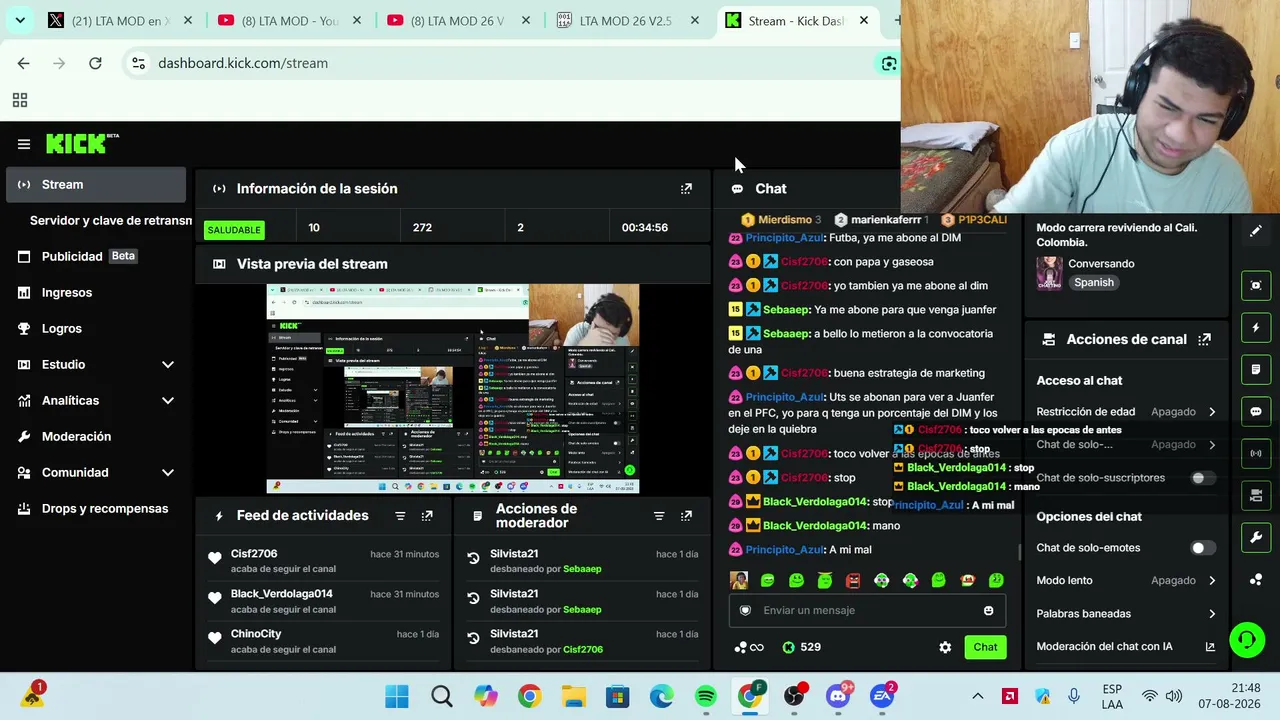
Task: Click the message input field
Action: (x=867, y=610)
